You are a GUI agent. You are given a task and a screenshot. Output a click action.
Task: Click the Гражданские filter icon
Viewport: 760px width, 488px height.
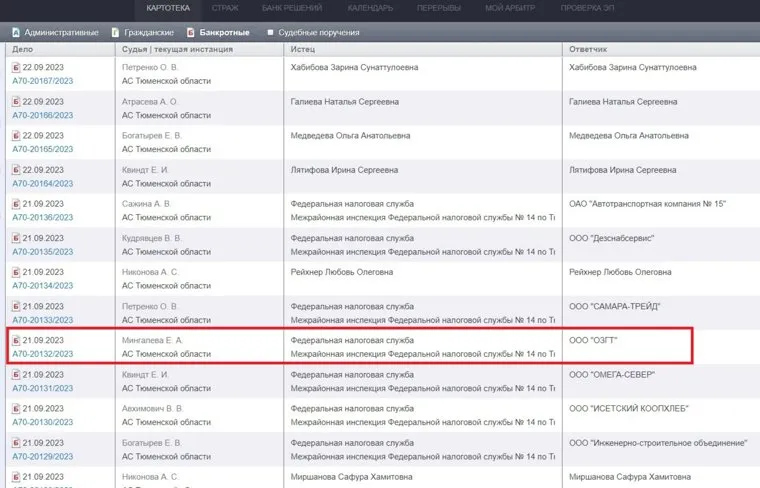(x=115, y=32)
